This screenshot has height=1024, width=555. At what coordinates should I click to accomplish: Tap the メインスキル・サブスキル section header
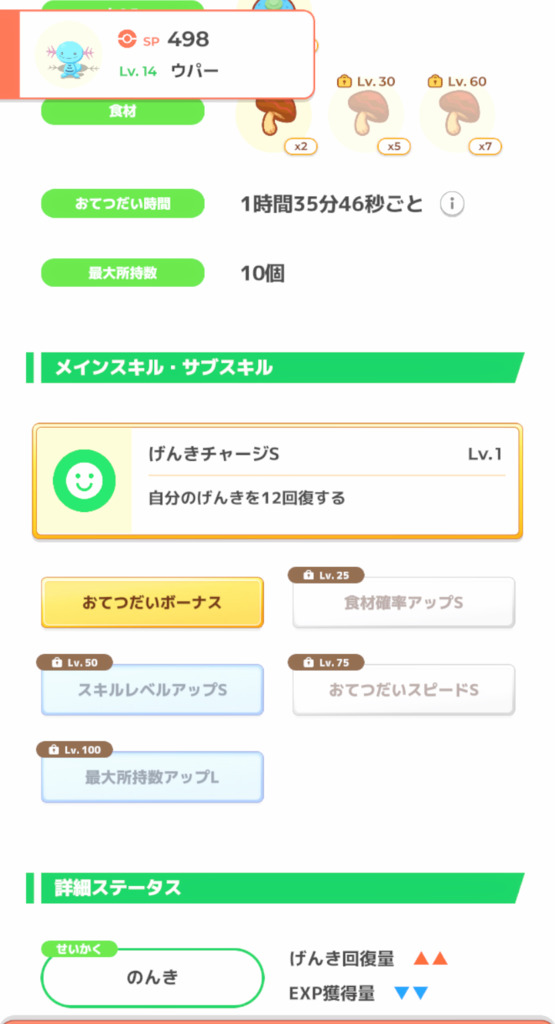click(275, 368)
